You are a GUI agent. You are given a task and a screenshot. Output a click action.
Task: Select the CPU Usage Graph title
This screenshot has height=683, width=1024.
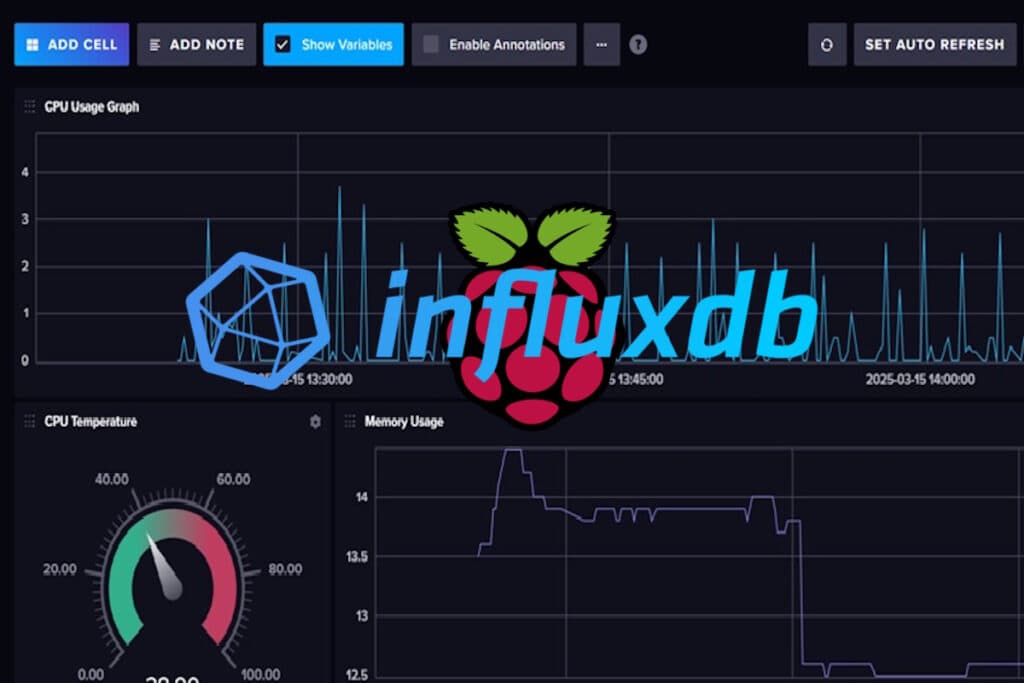(x=92, y=106)
